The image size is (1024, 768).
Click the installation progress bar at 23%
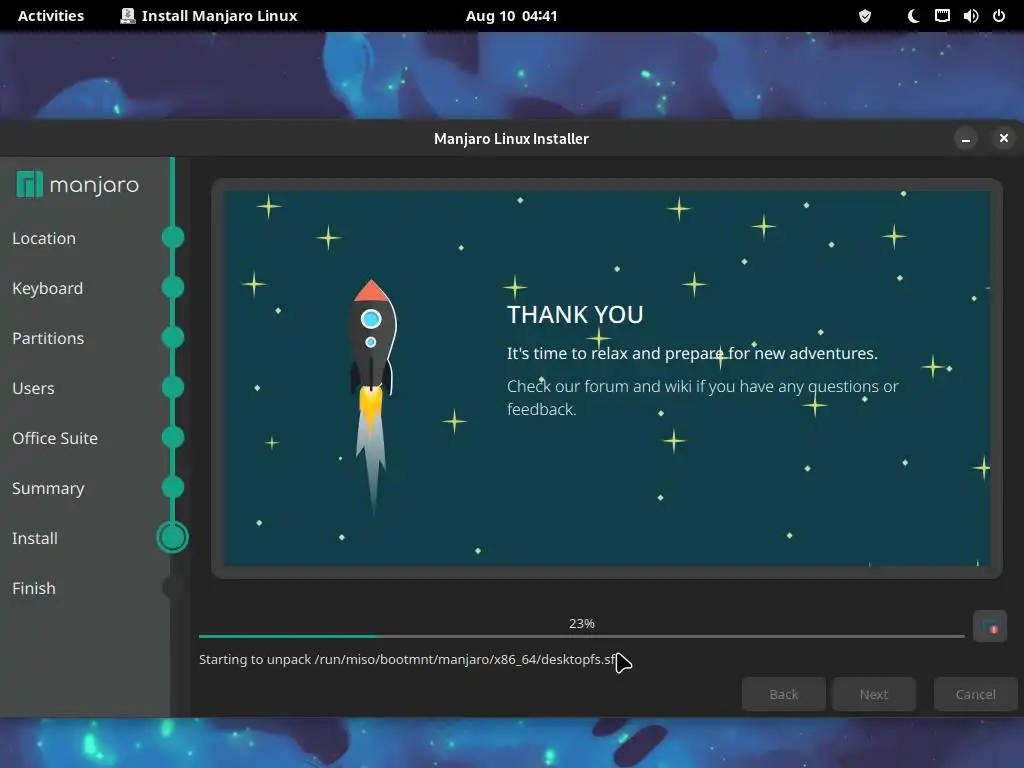tap(581, 636)
